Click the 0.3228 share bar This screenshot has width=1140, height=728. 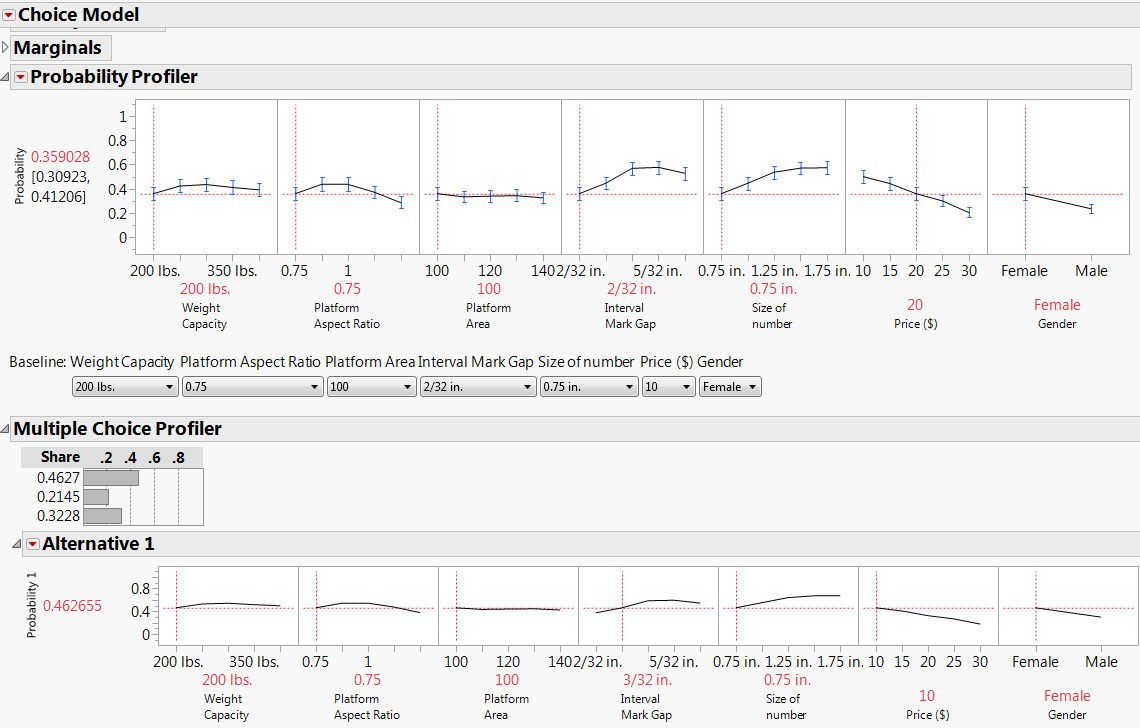[x=103, y=516]
